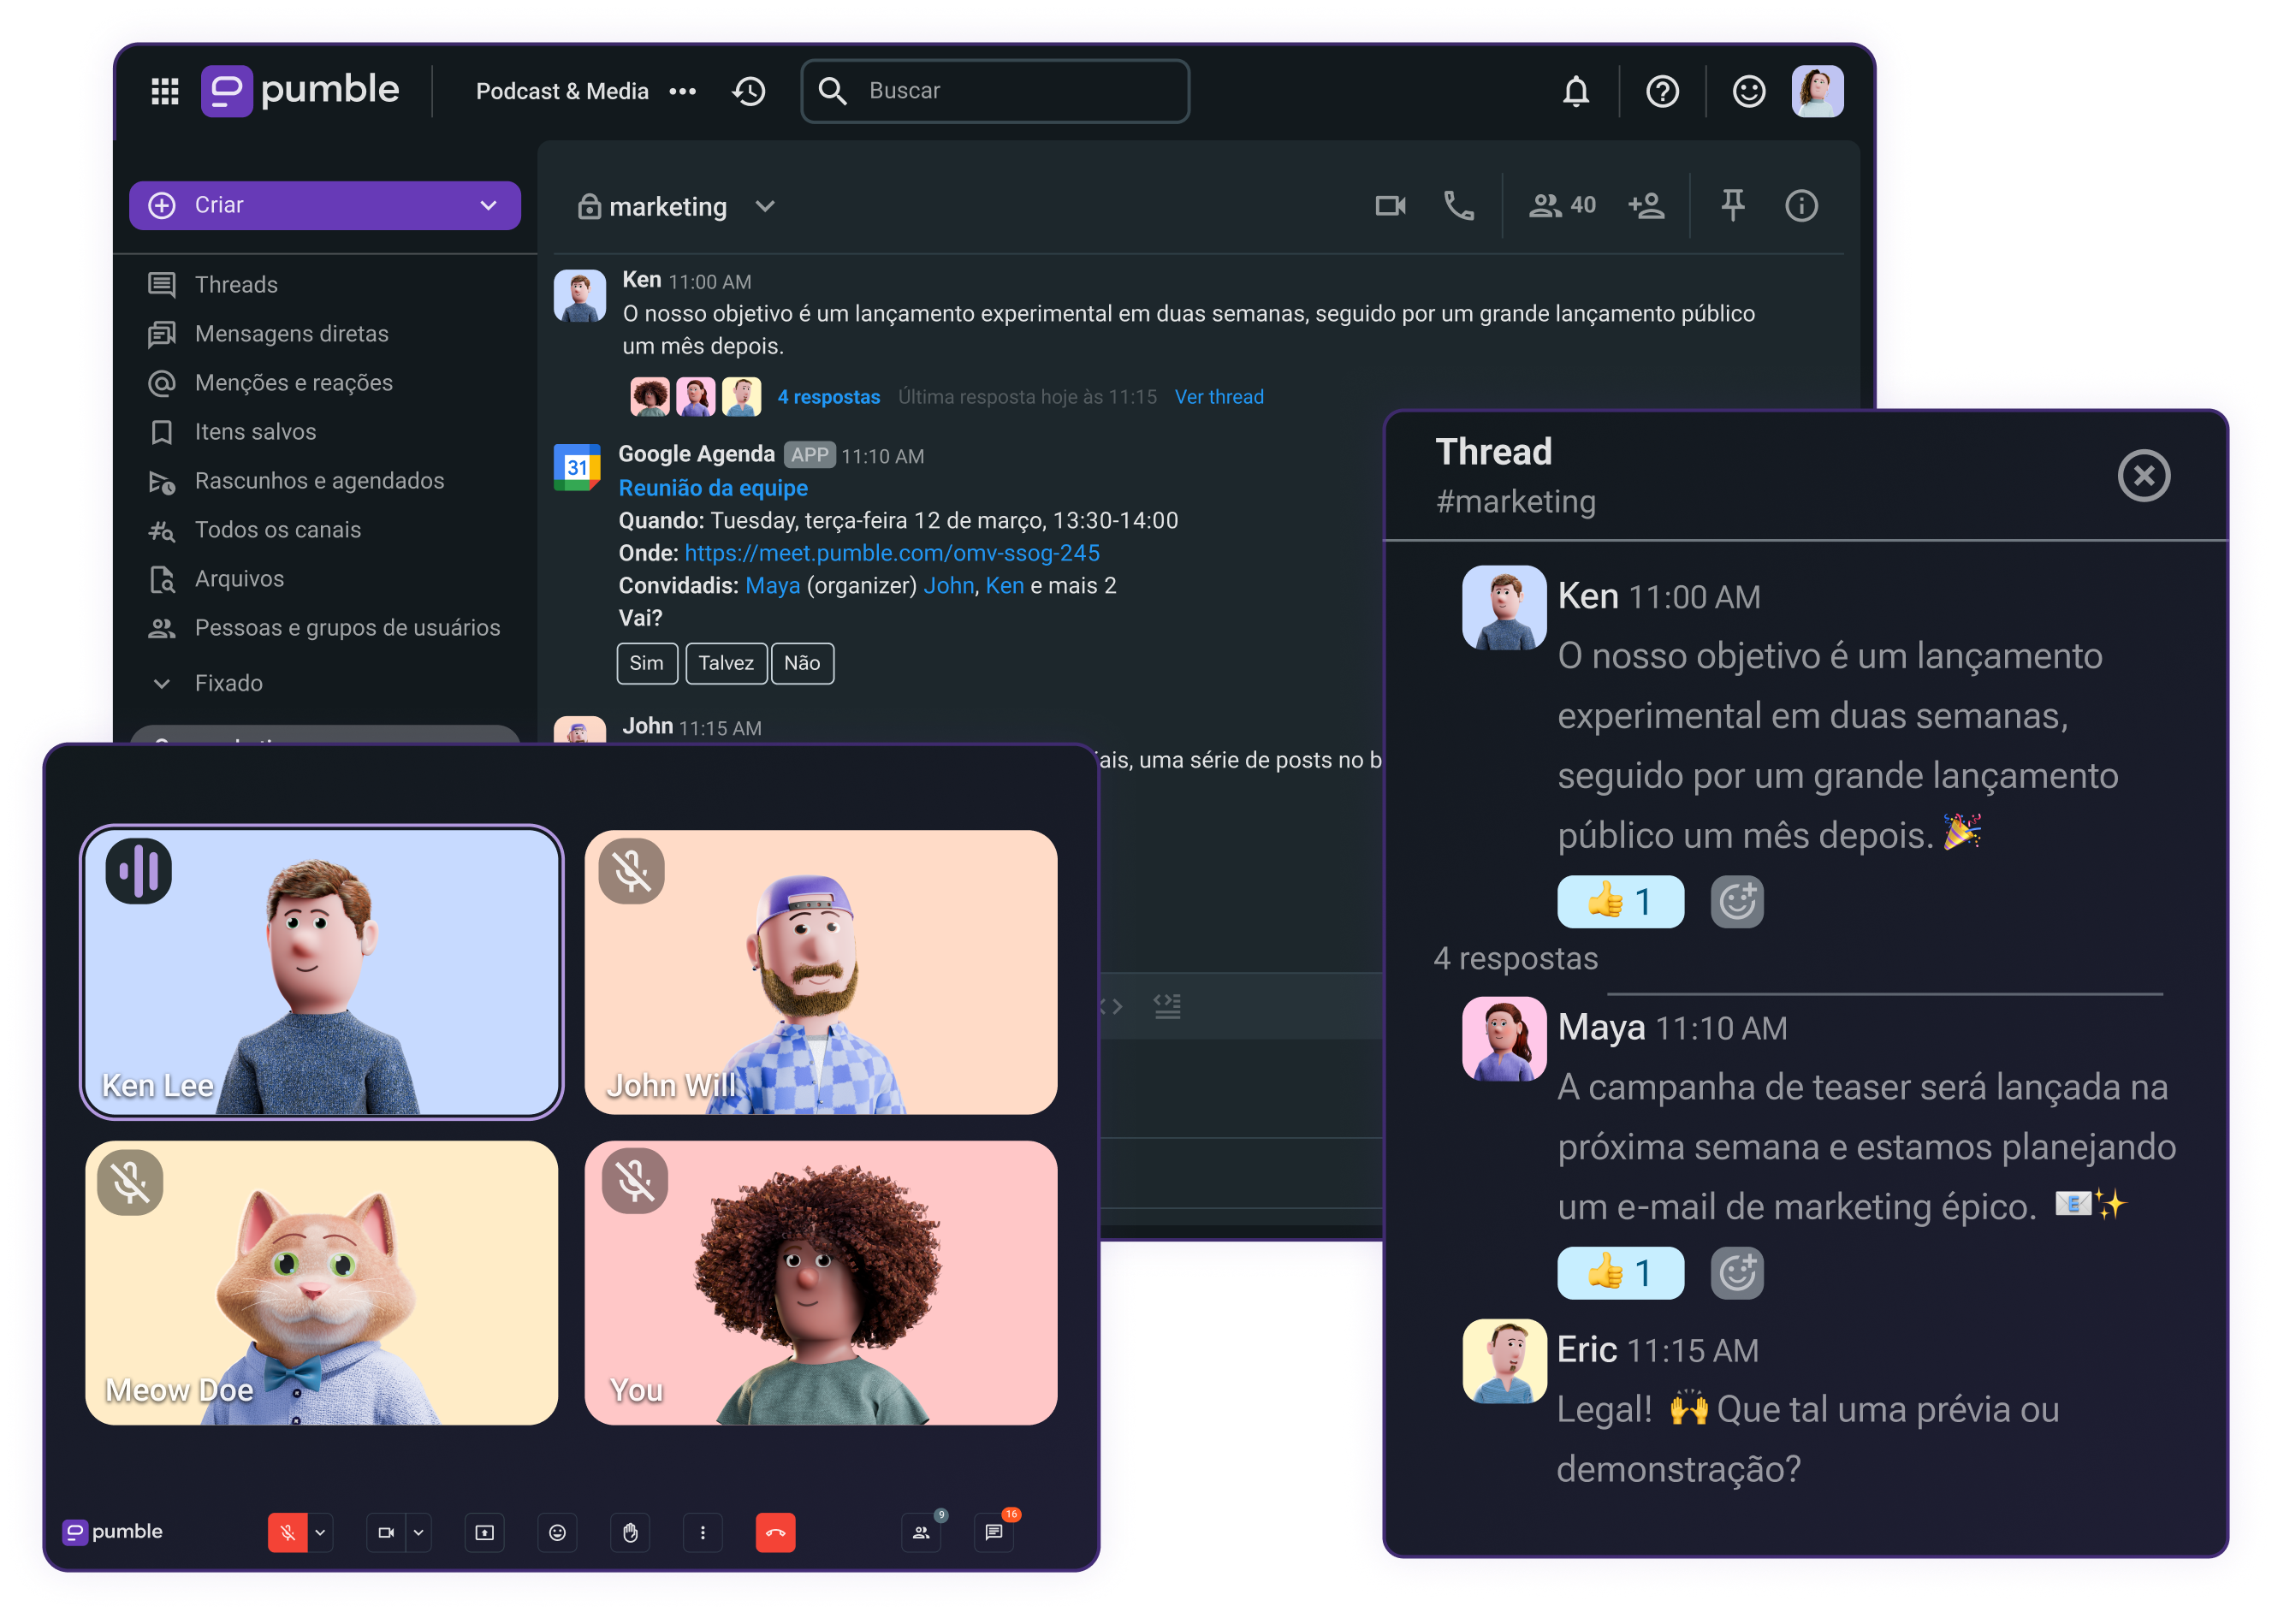This screenshot has height=1624, width=2272.
Task: Open marketing channel name dropdown
Action: pos(765,207)
